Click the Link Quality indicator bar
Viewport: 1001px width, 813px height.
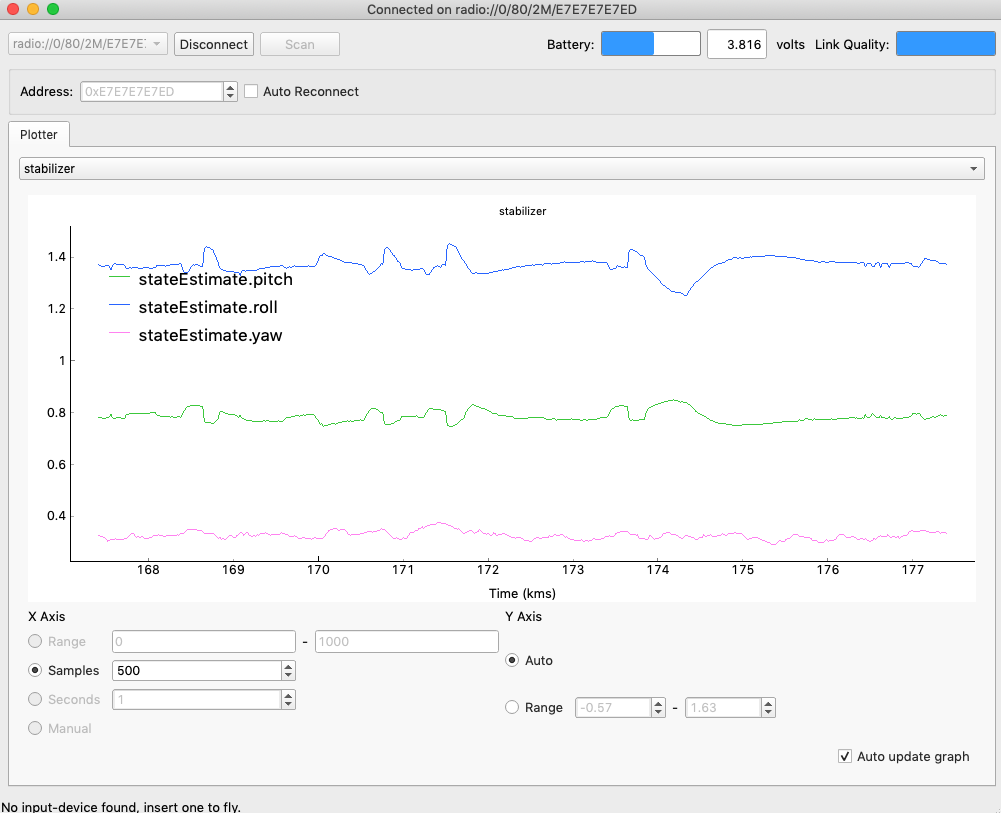[x=945, y=44]
